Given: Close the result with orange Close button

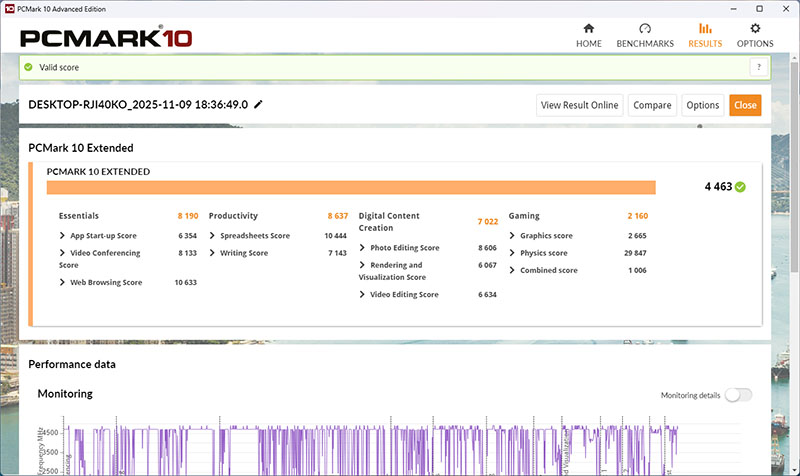Looking at the screenshot, I should pos(744,105).
